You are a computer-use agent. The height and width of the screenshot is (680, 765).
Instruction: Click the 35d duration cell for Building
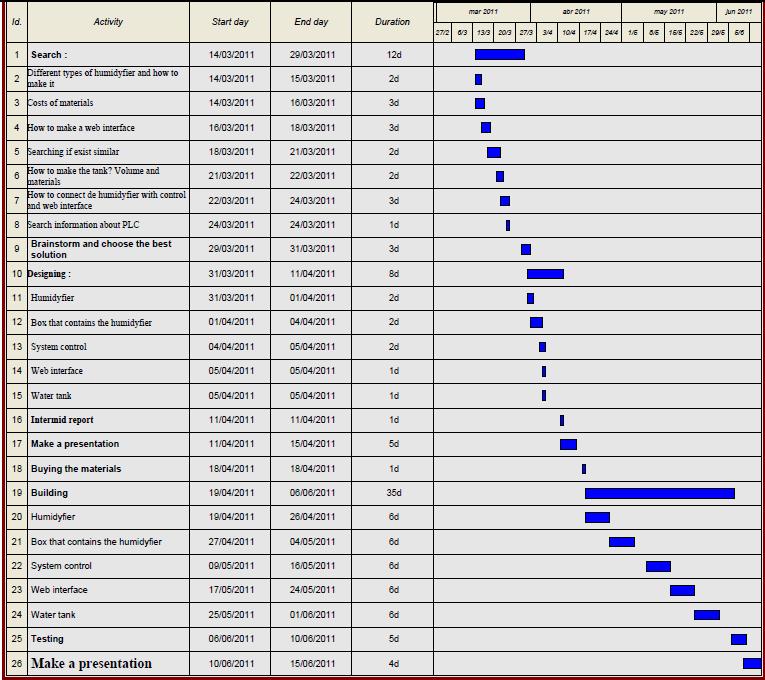tap(393, 493)
